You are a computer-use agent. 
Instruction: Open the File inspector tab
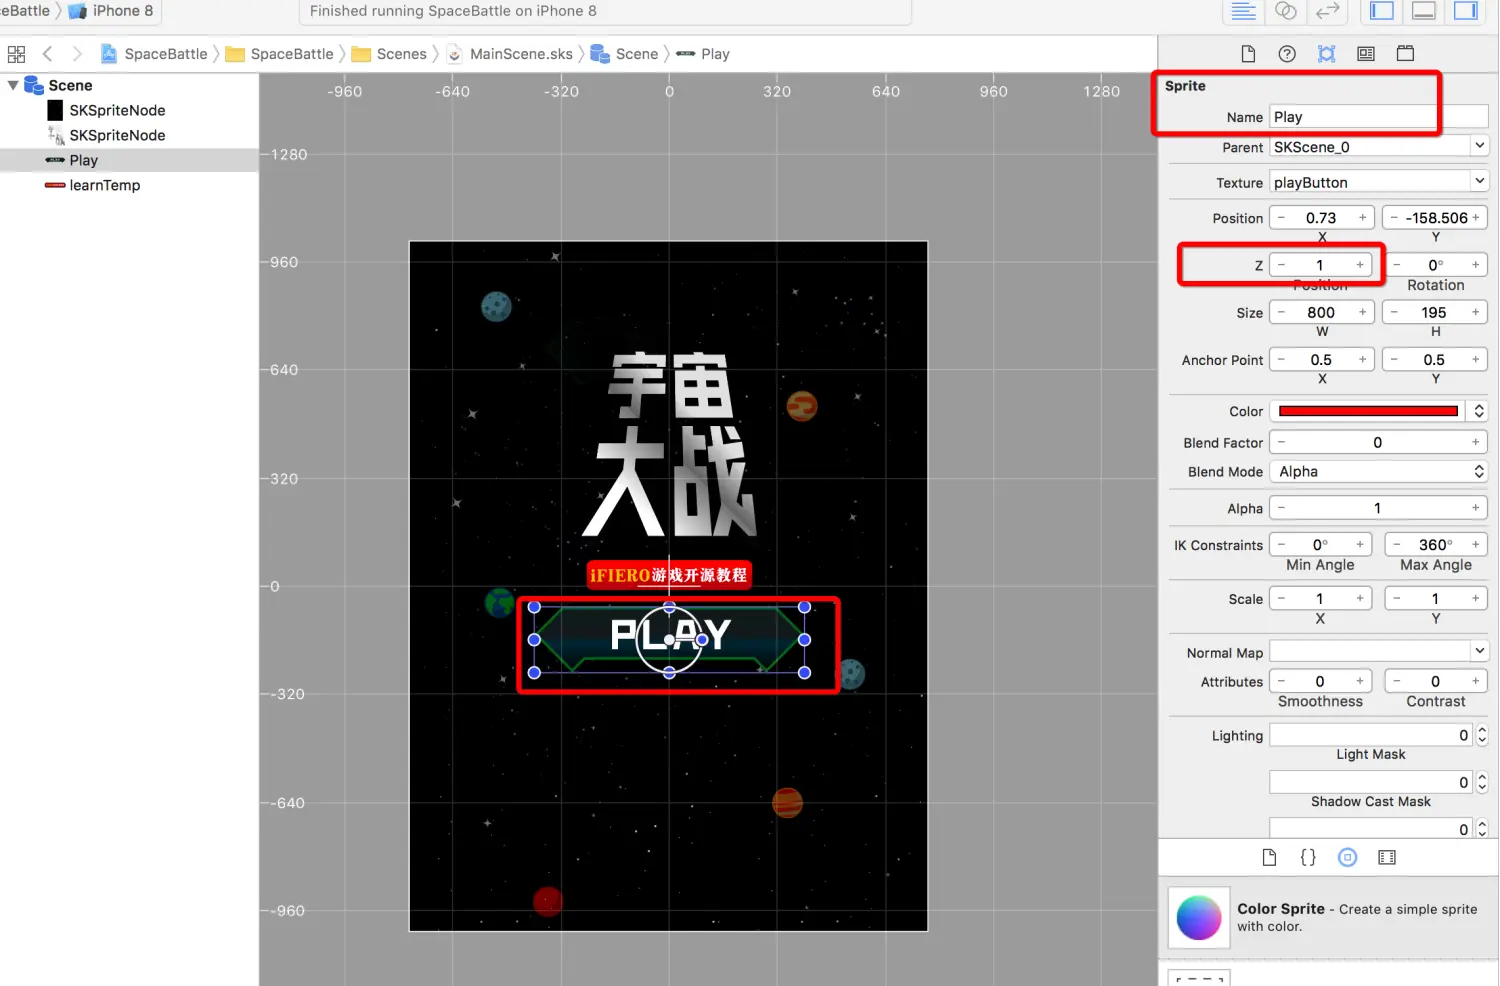point(1248,54)
